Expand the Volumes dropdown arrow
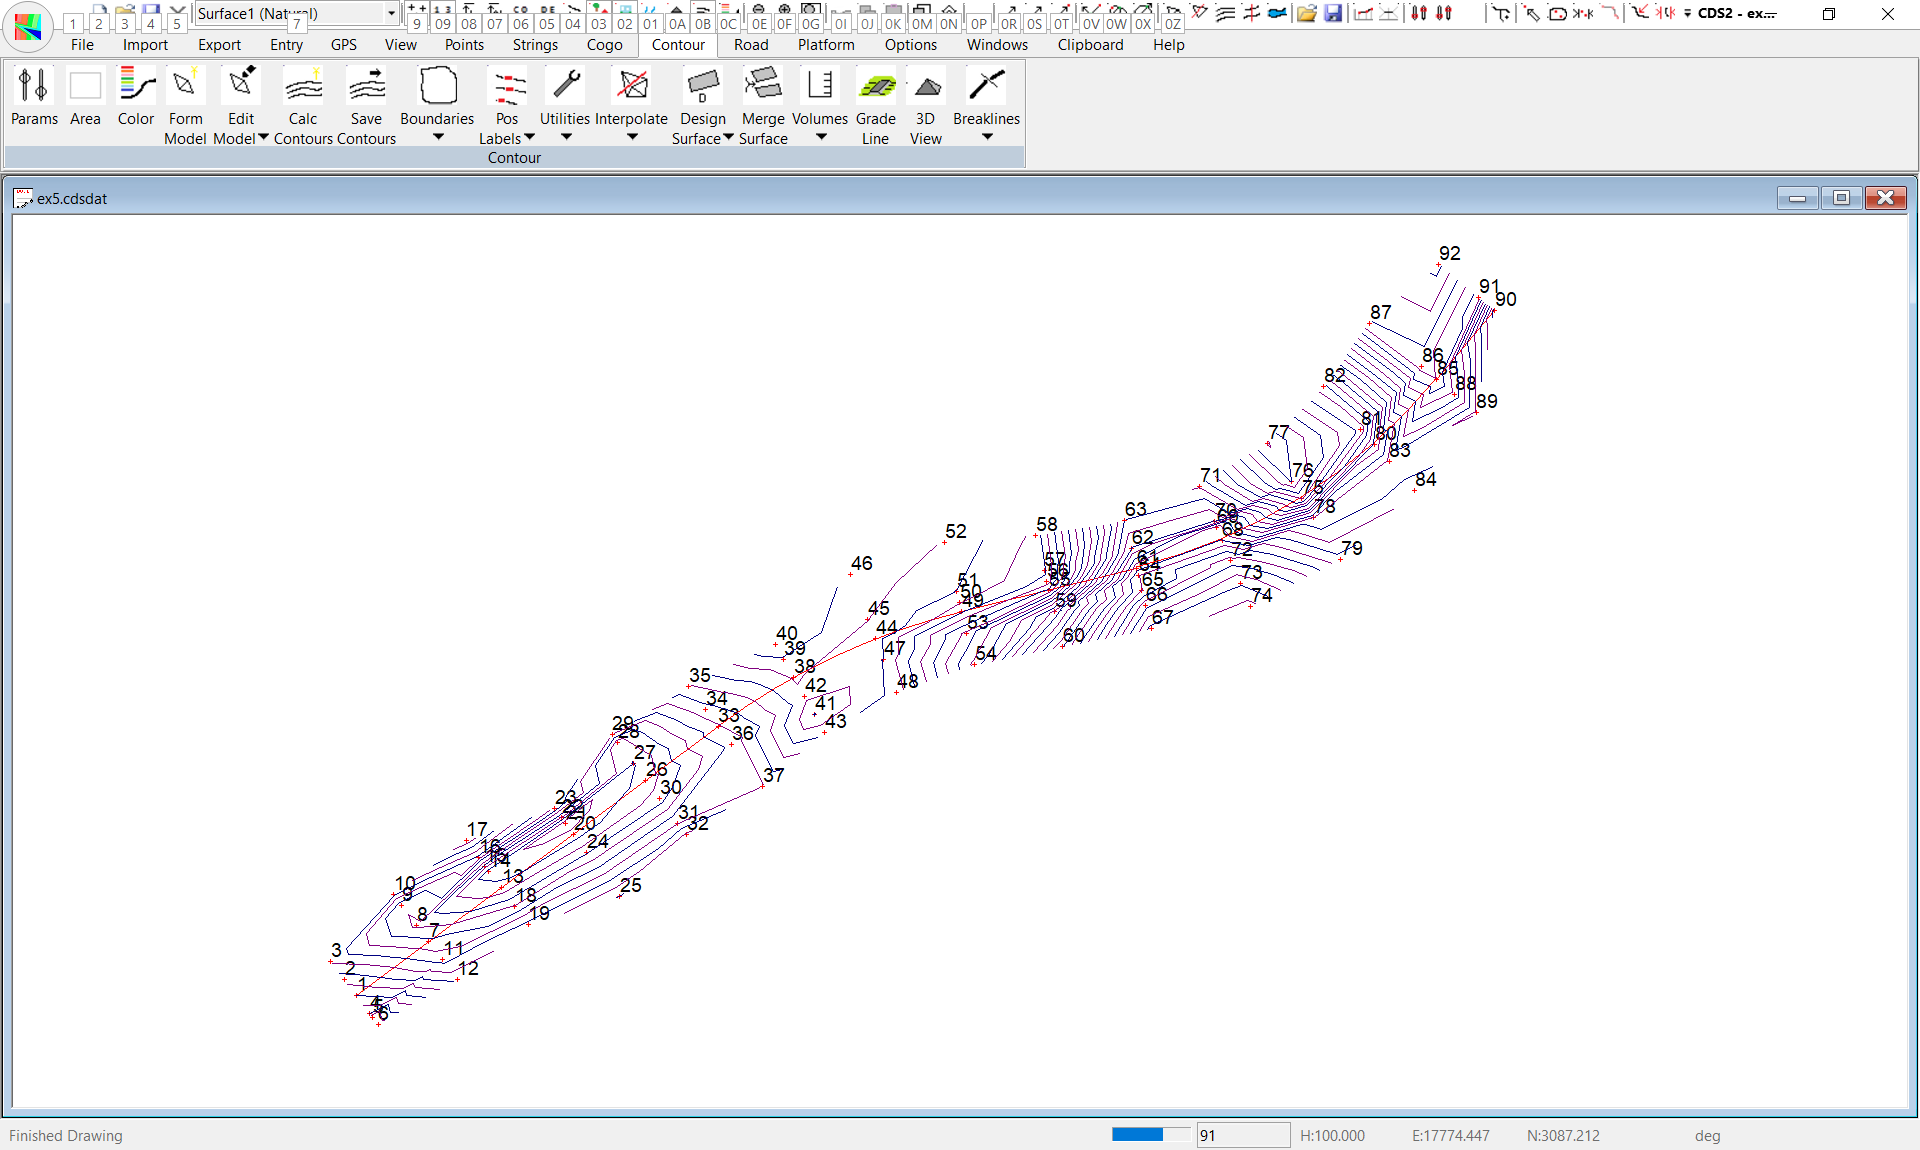Viewport: 1920px width, 1150px height. (x=821, y=137)
